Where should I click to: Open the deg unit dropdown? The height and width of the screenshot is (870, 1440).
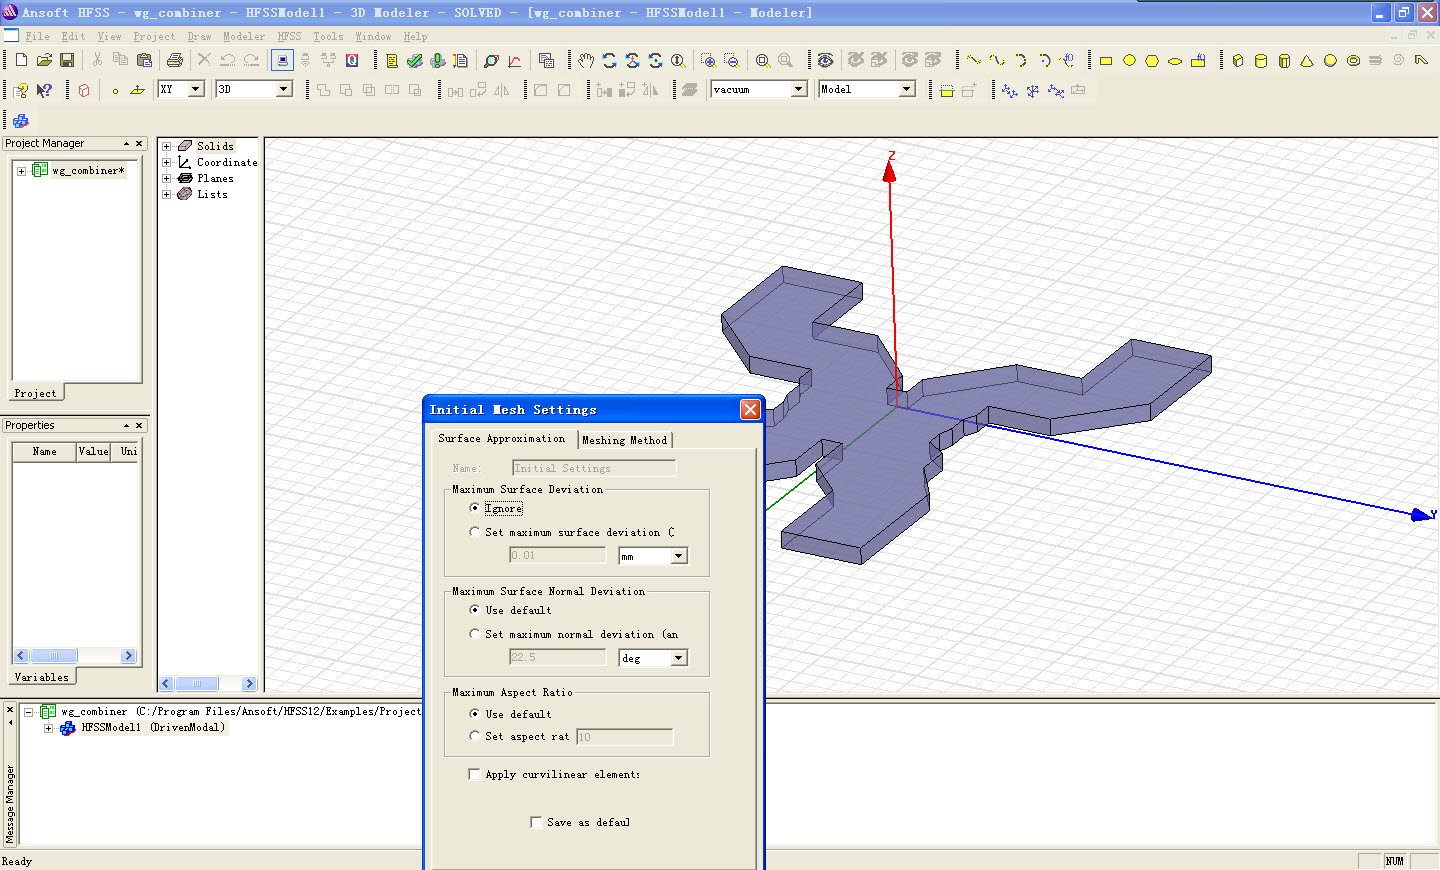pos(679,658)
